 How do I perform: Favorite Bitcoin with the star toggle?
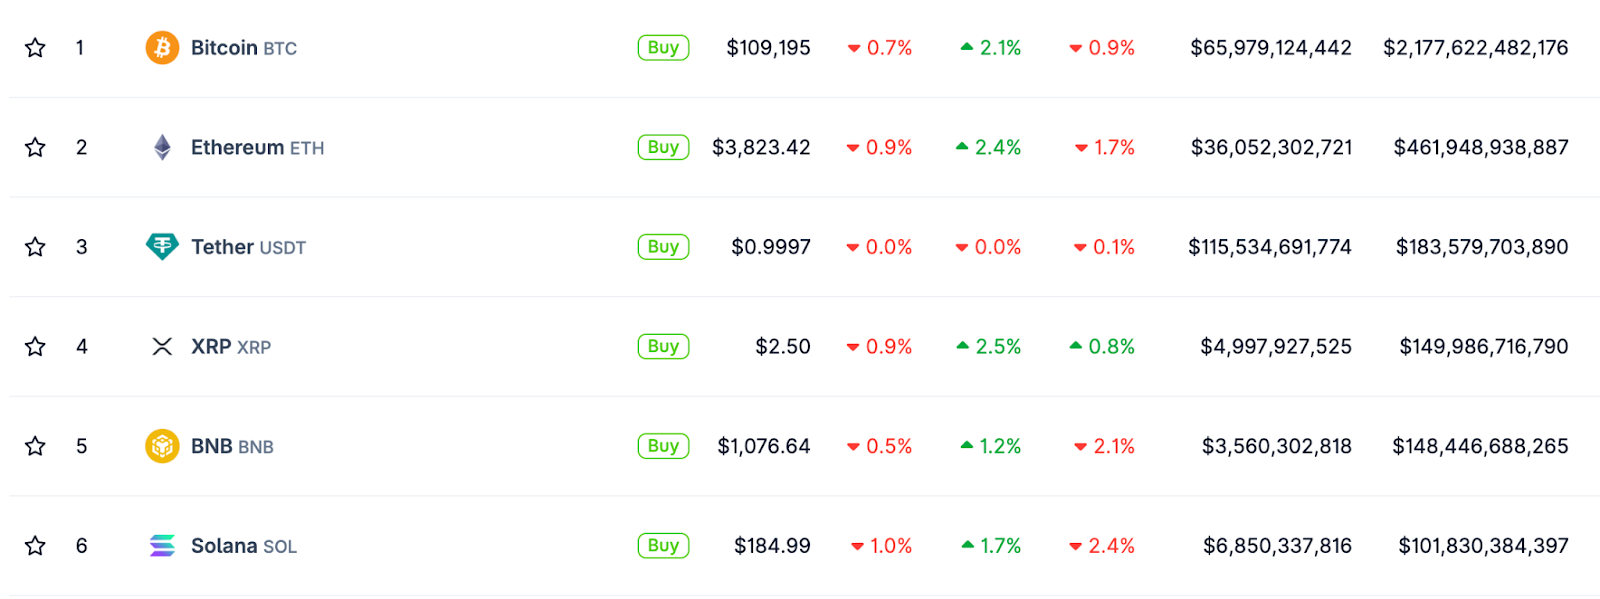tap(35, 48)
